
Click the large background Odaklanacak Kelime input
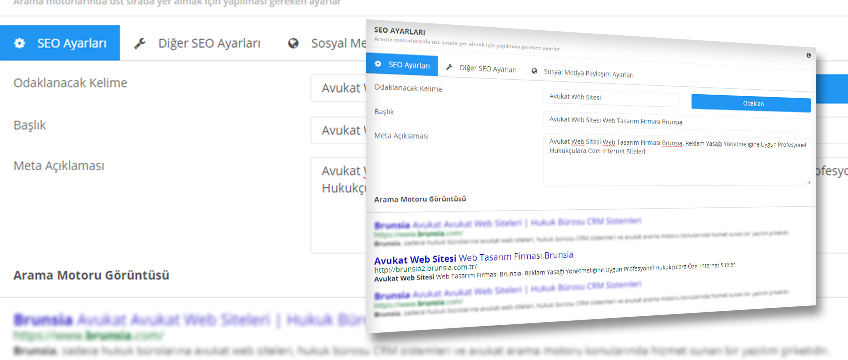[x=339, y=88]
